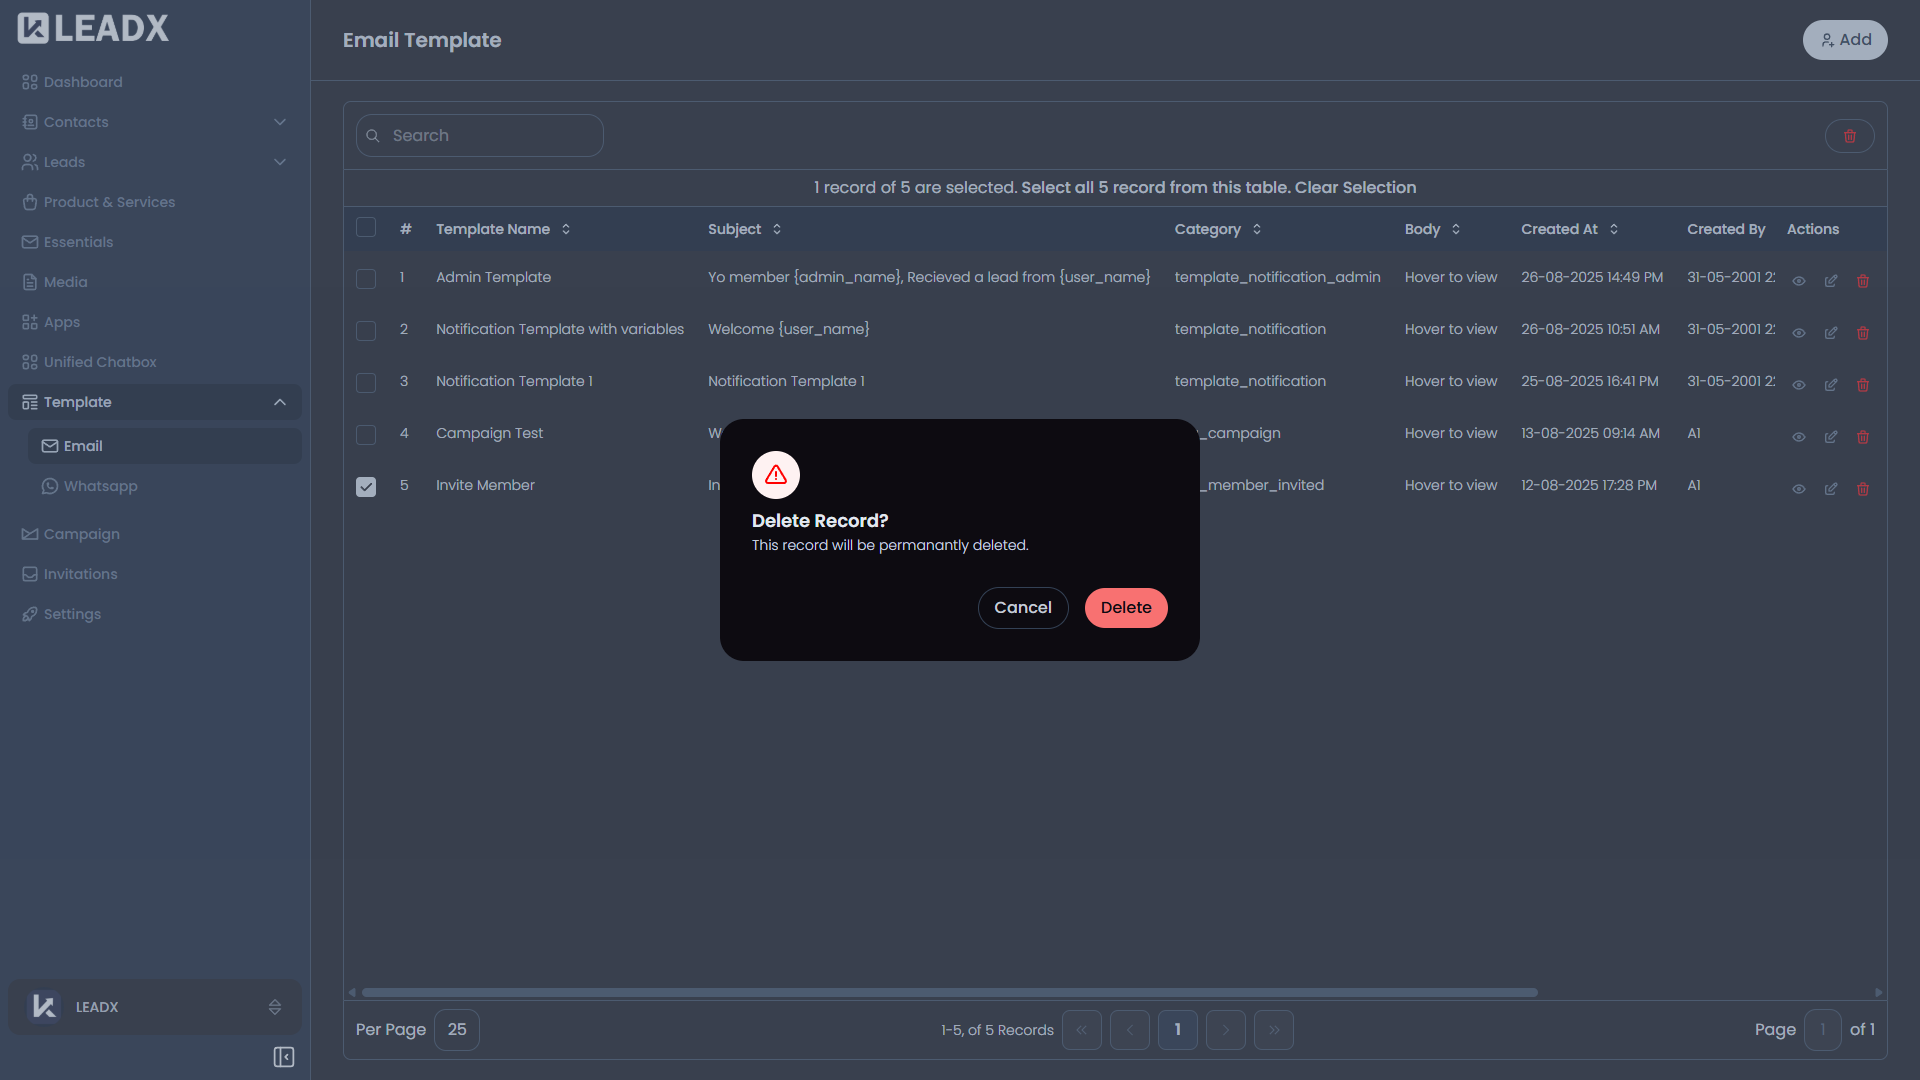1920x1080 pixels.
Task: Select the header checkbox to select all rows
Action: (366, 227)
